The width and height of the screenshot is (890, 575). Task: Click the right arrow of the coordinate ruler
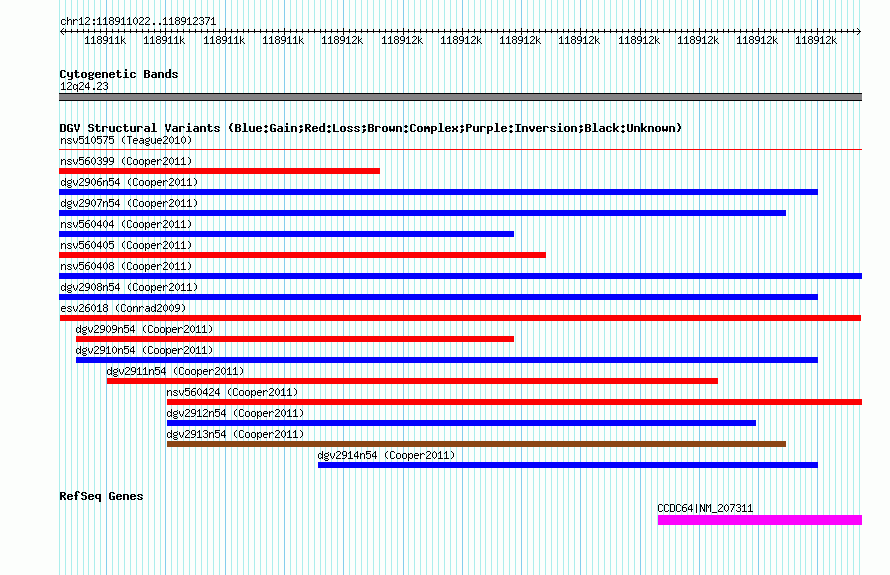coord(859,32)
